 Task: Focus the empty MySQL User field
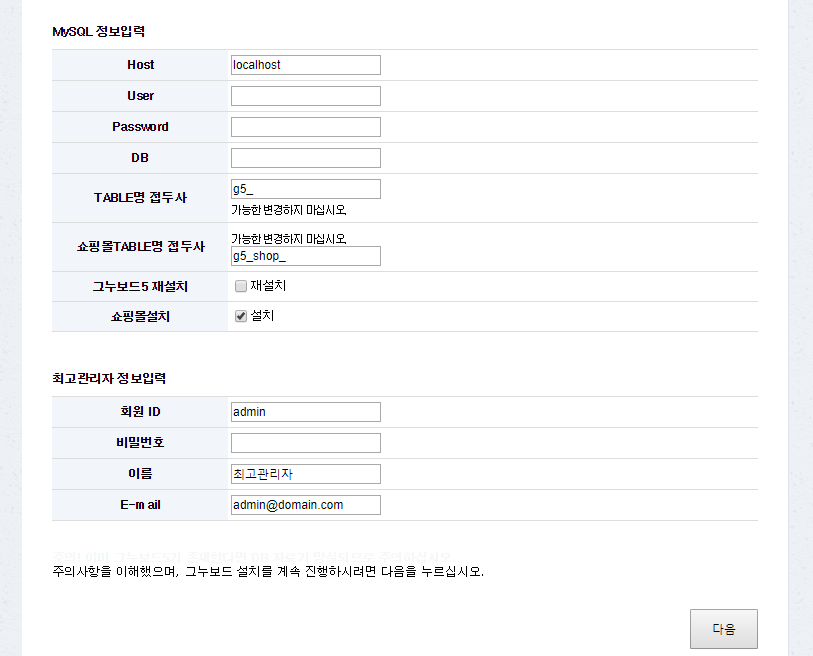click(x=305, y=96)
